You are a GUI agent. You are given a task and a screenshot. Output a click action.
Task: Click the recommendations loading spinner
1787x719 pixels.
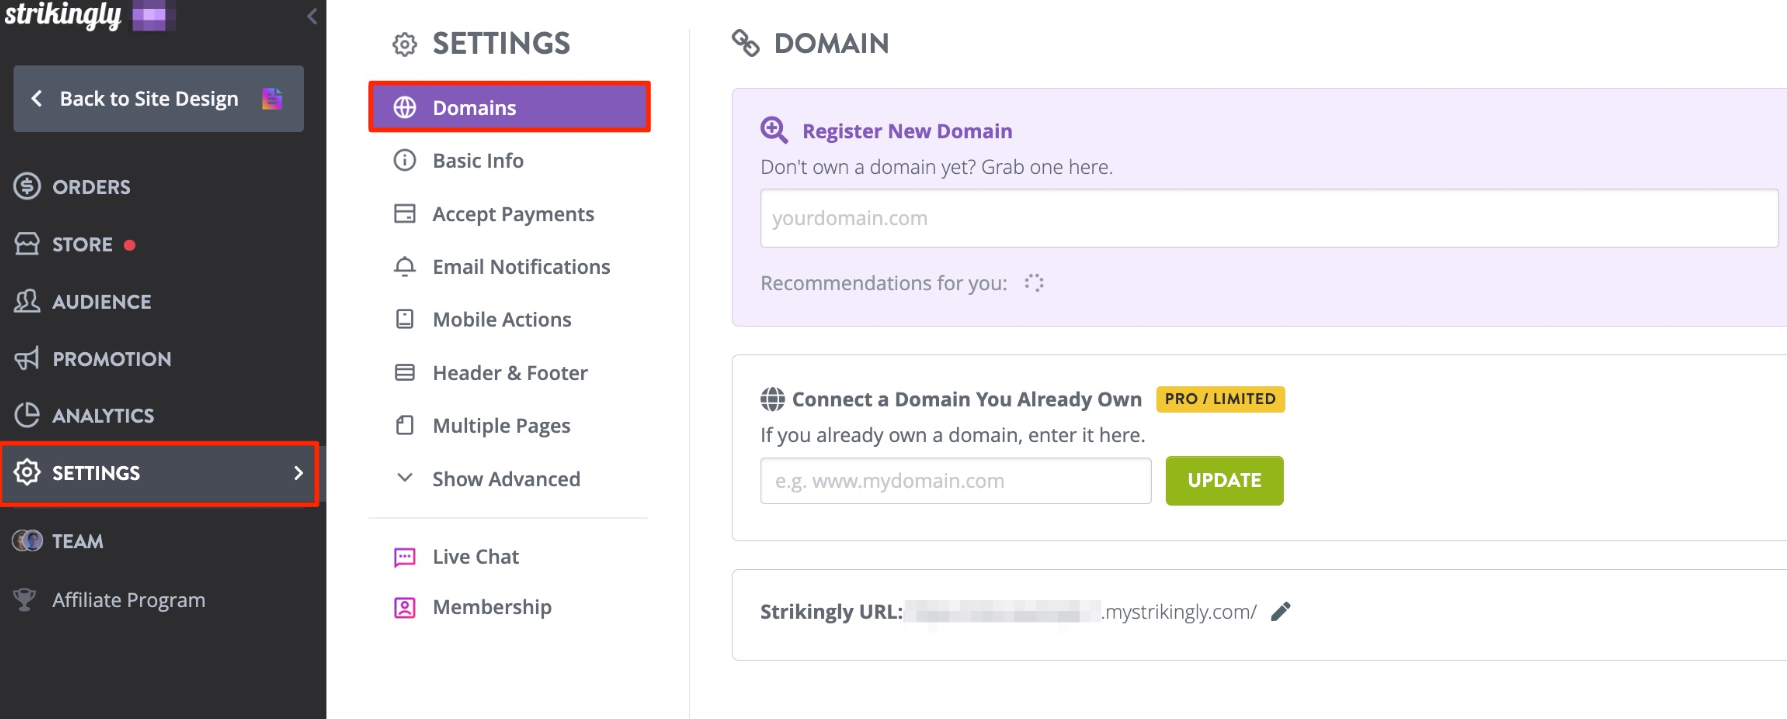[1034, 283]
